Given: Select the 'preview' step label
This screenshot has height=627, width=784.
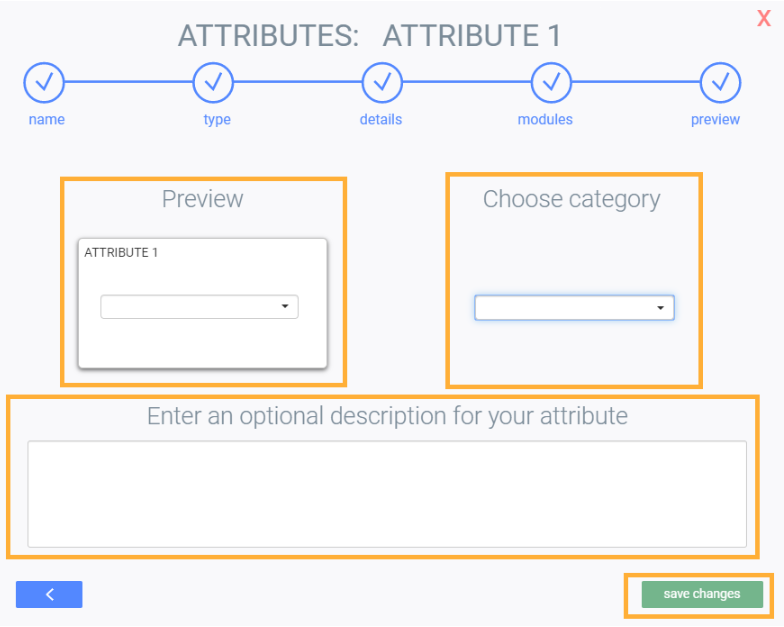Looking at the screenshot, I should pos(715,120).
